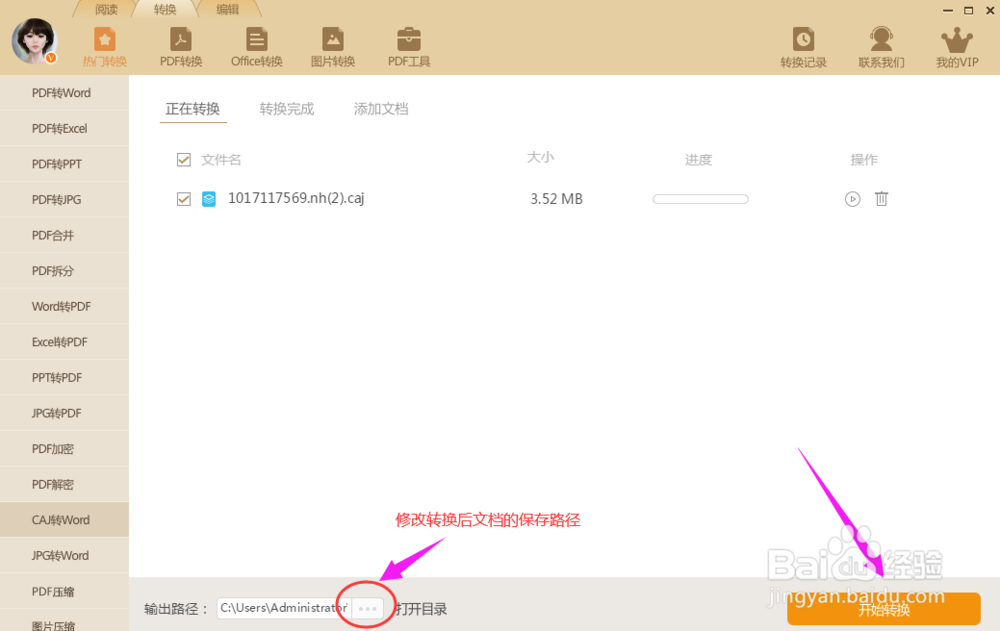Image resolution: width=1000 pixels, height=631 pixels.
Task: Click the 进度 column header
Action: pos(698,160)
